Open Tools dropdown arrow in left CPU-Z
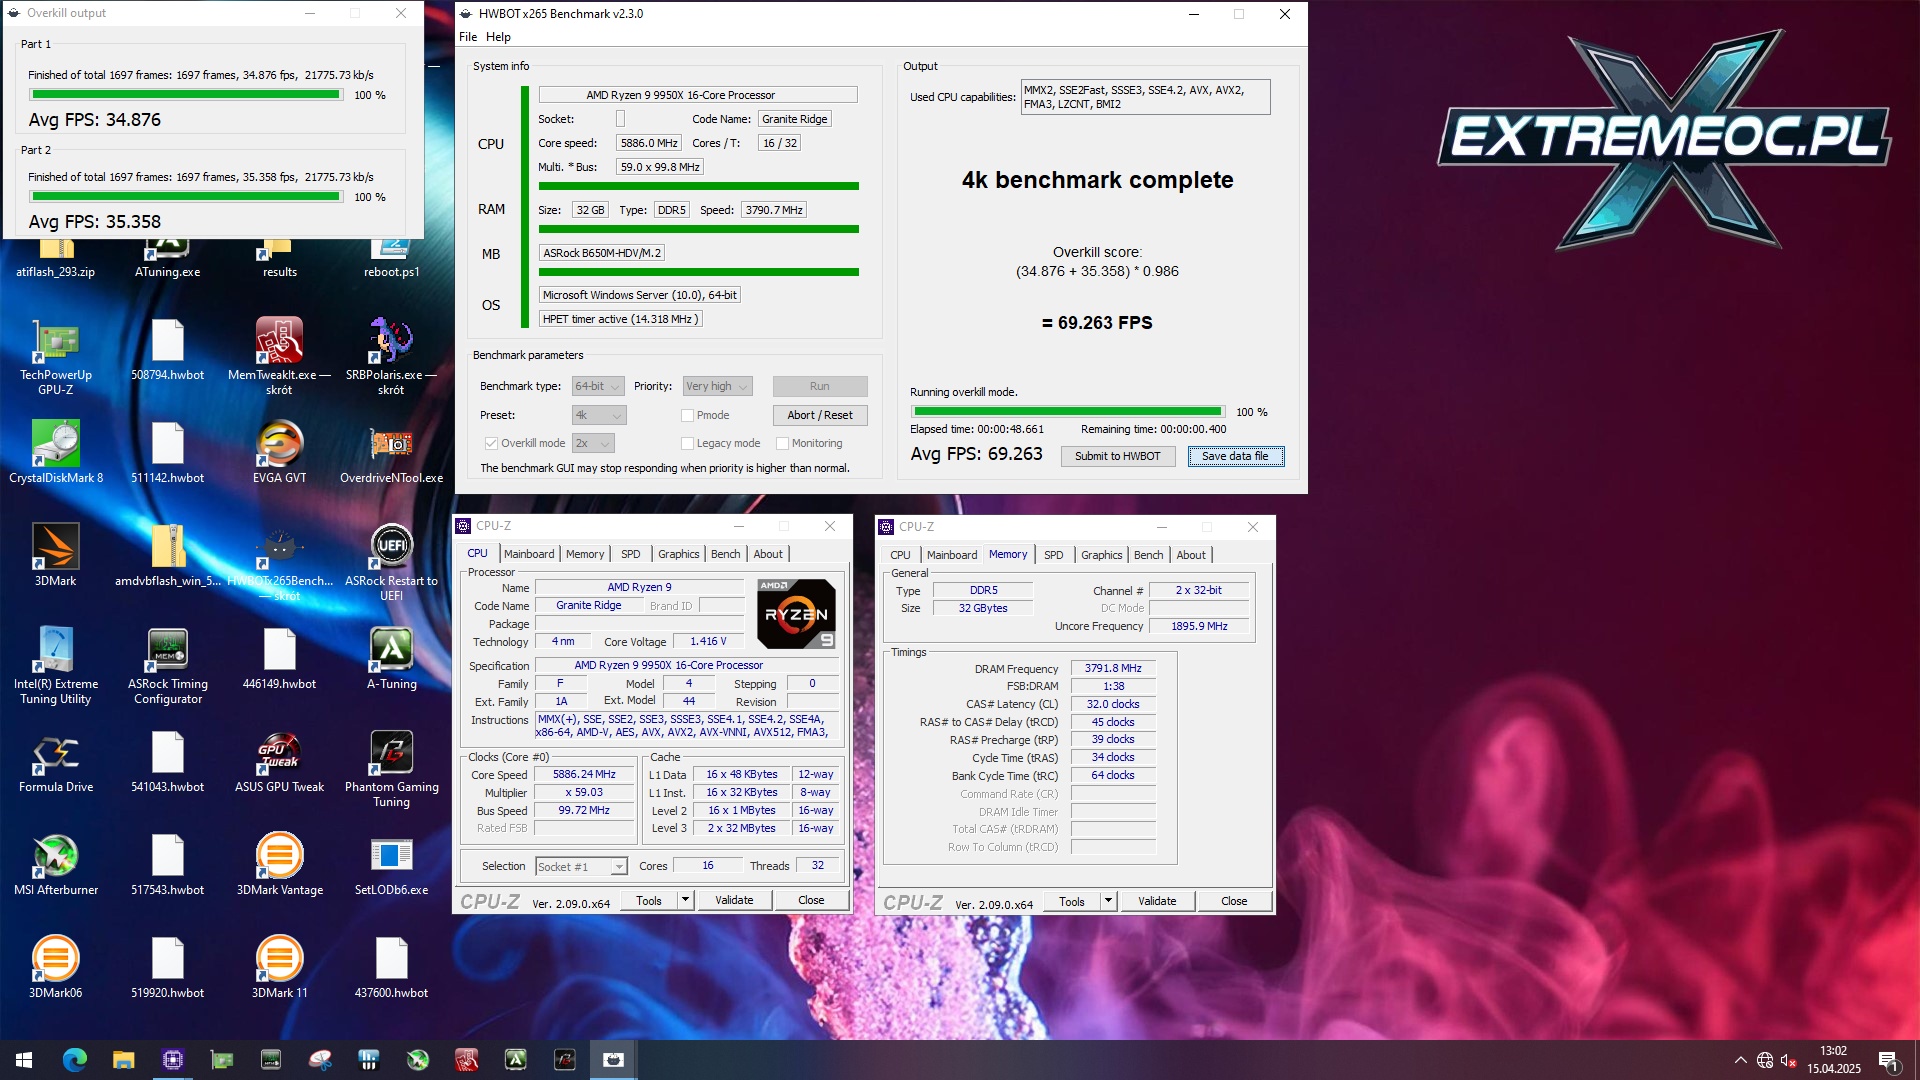1920x1080 pixels. [x=685, y=900]
